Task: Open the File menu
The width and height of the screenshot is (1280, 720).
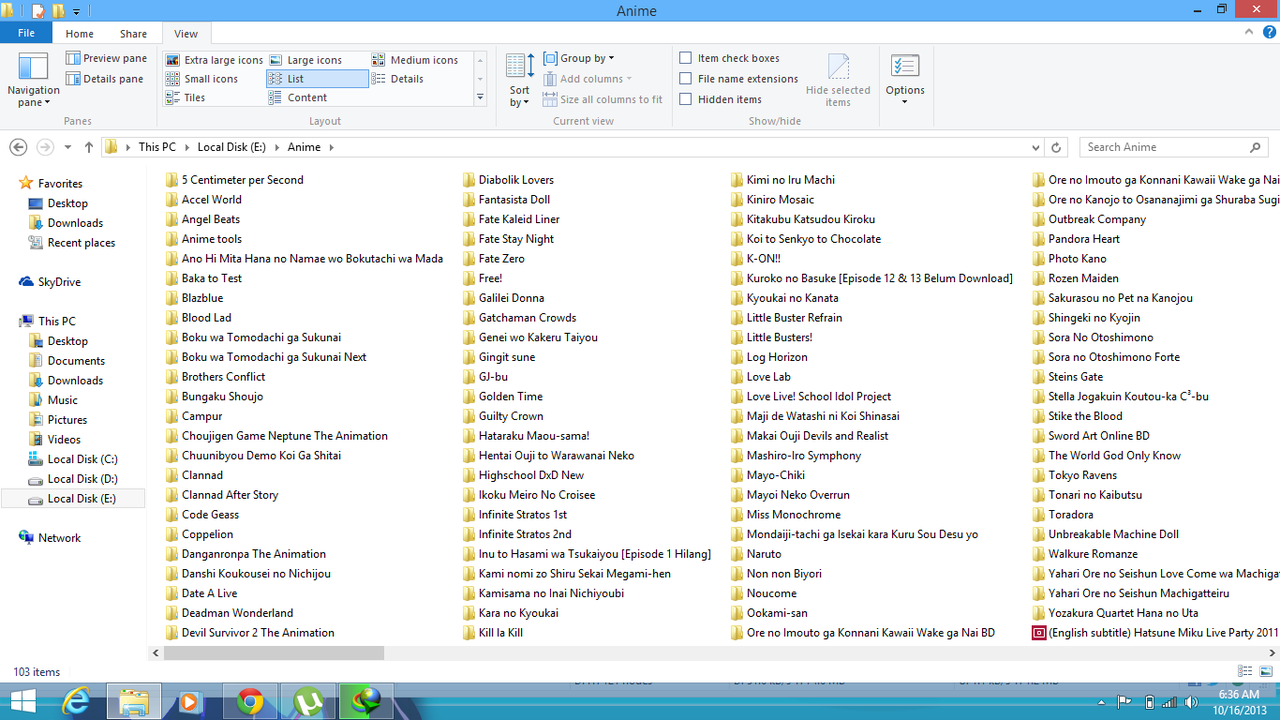Action: click(26, 34)
